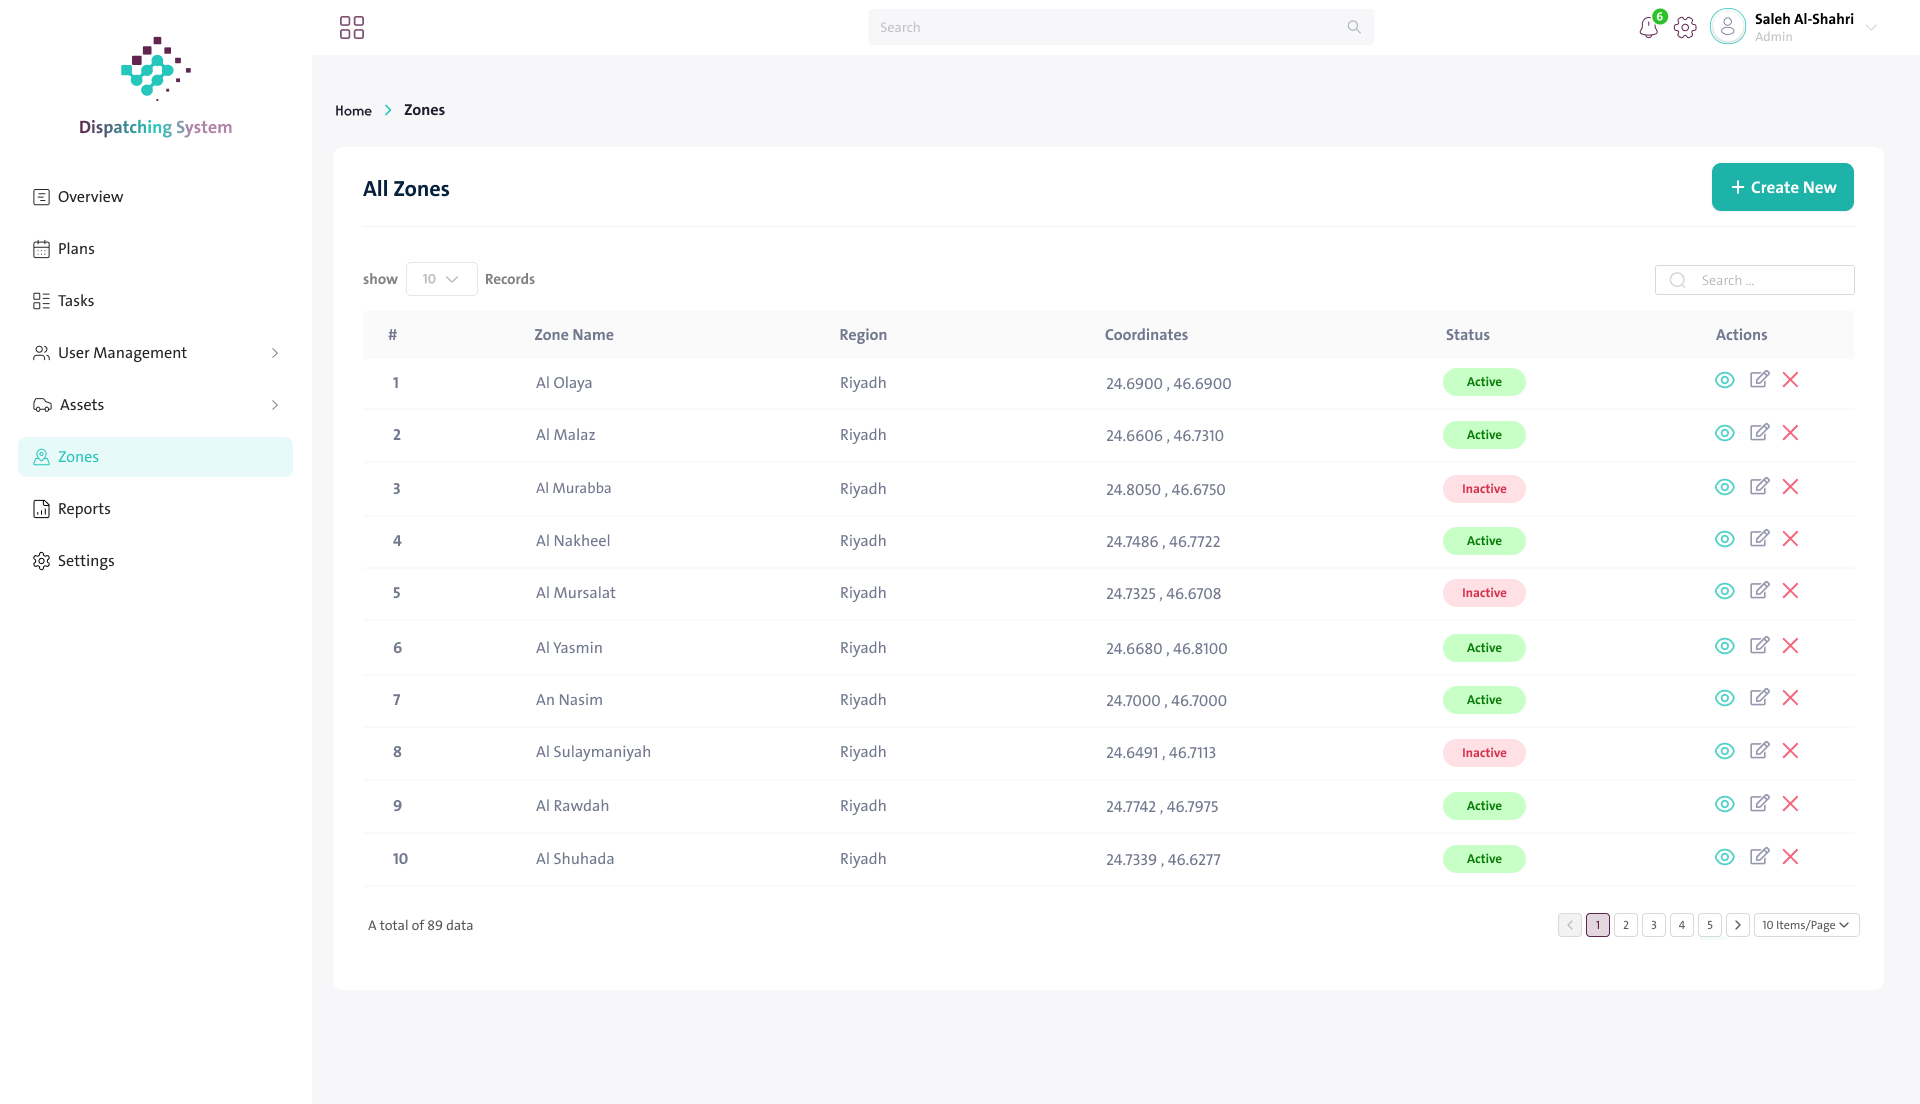Image resolution: width=1920 pixels, height=1104 pixels.
Task: Open the 10 Items/Page dropdown
Action: 1806,925
